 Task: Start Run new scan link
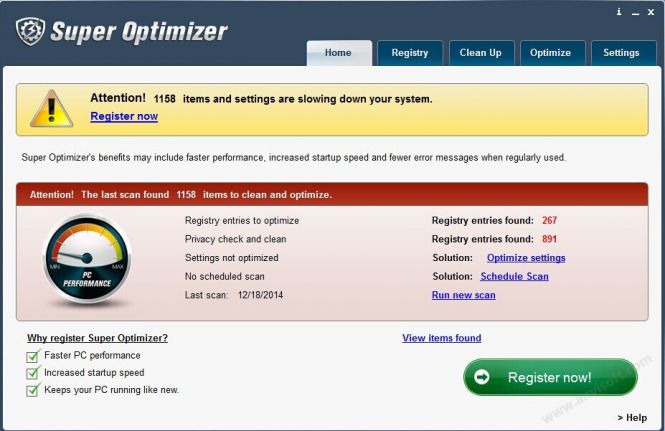(464, 295)
